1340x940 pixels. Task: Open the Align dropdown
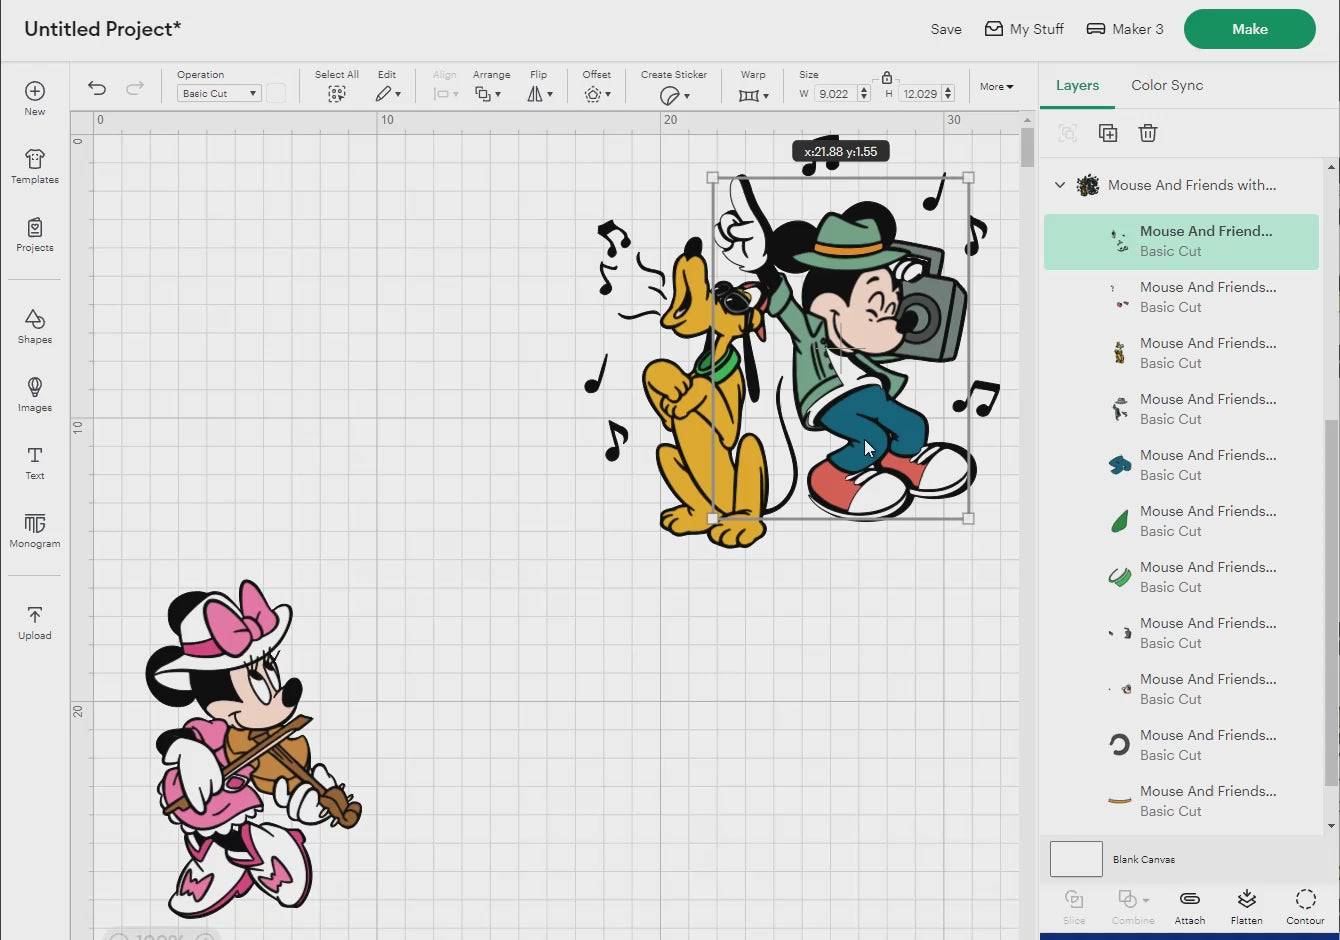[x=446, y=94]
